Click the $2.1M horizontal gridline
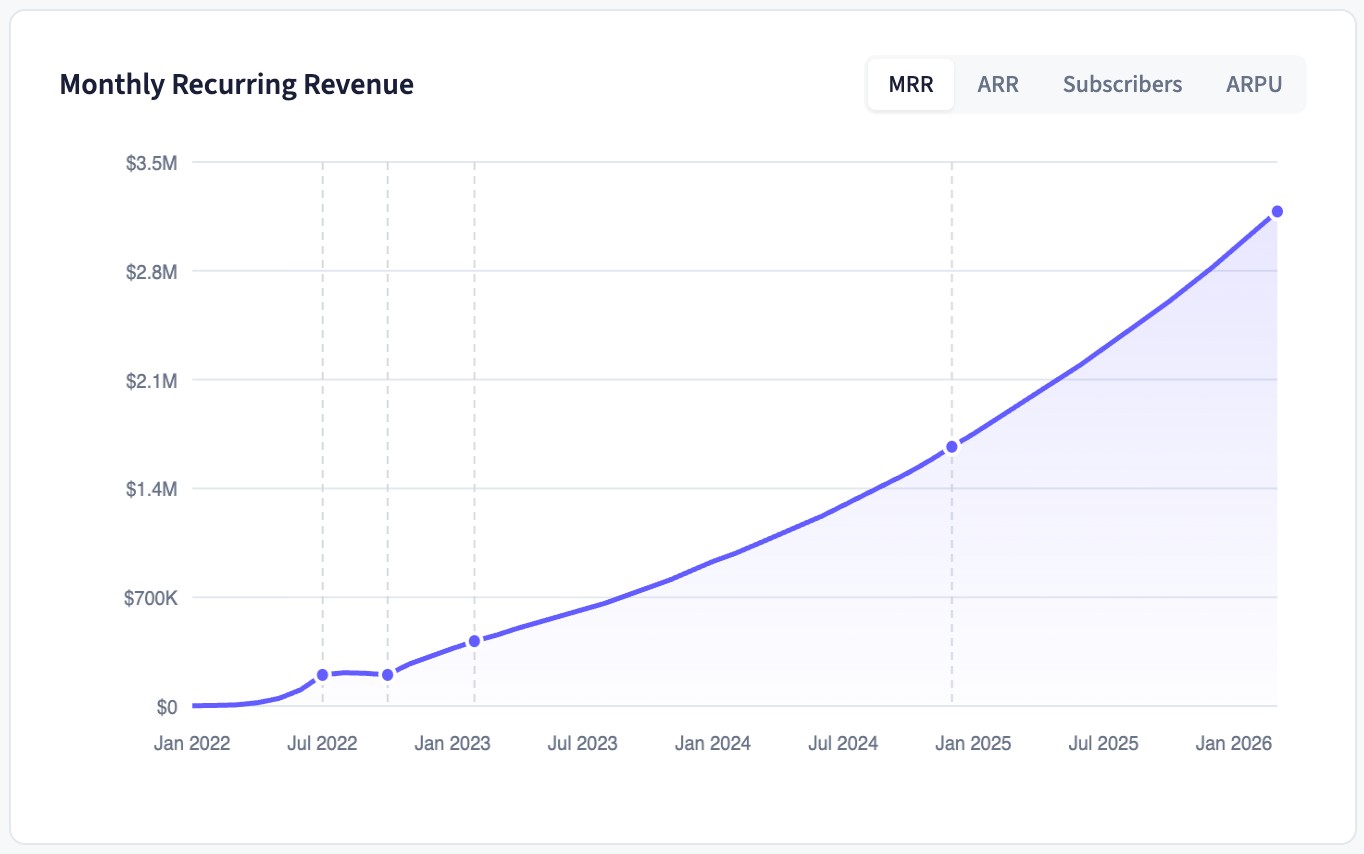Viewport: 1364px width, 854px height. [700, 380]
